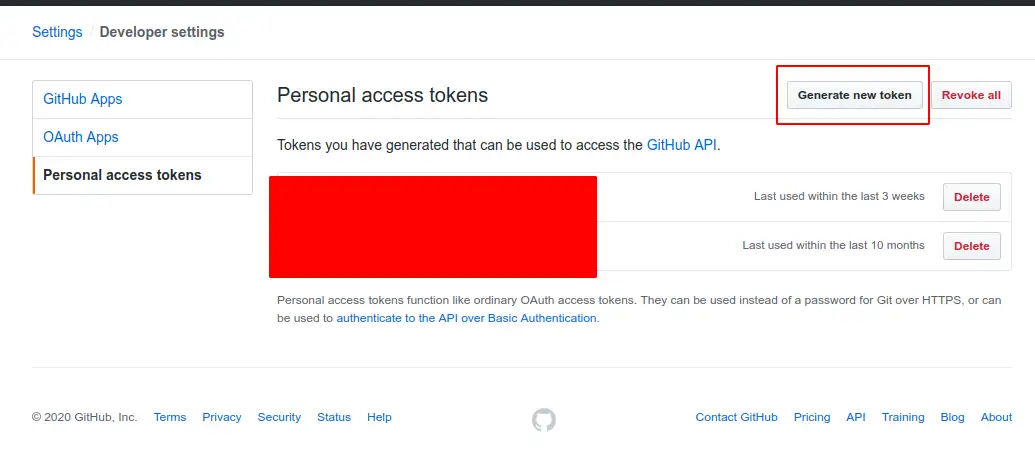
Task: Check the Status footer link
Action: [x=334, y=417]
